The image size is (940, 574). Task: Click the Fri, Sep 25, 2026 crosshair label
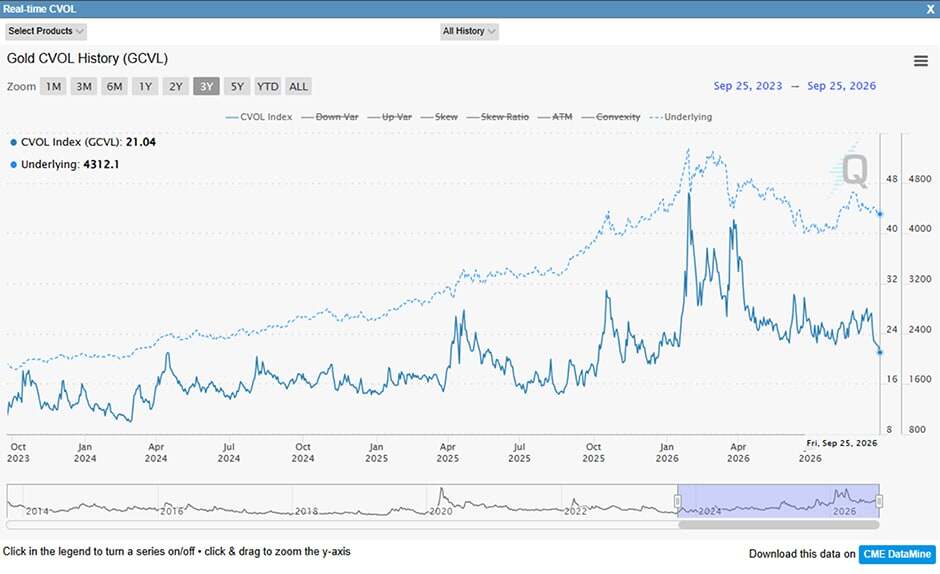point(841,443)
